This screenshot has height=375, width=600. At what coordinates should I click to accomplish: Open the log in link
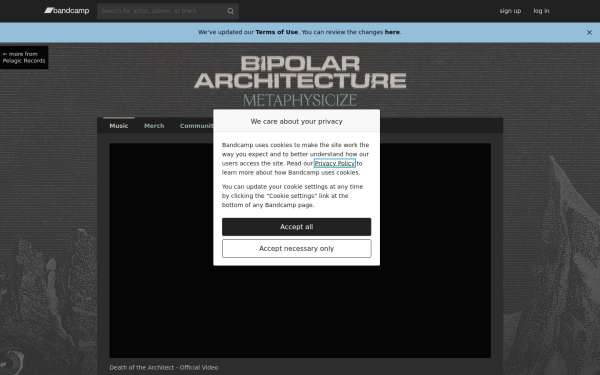(541, 11)
